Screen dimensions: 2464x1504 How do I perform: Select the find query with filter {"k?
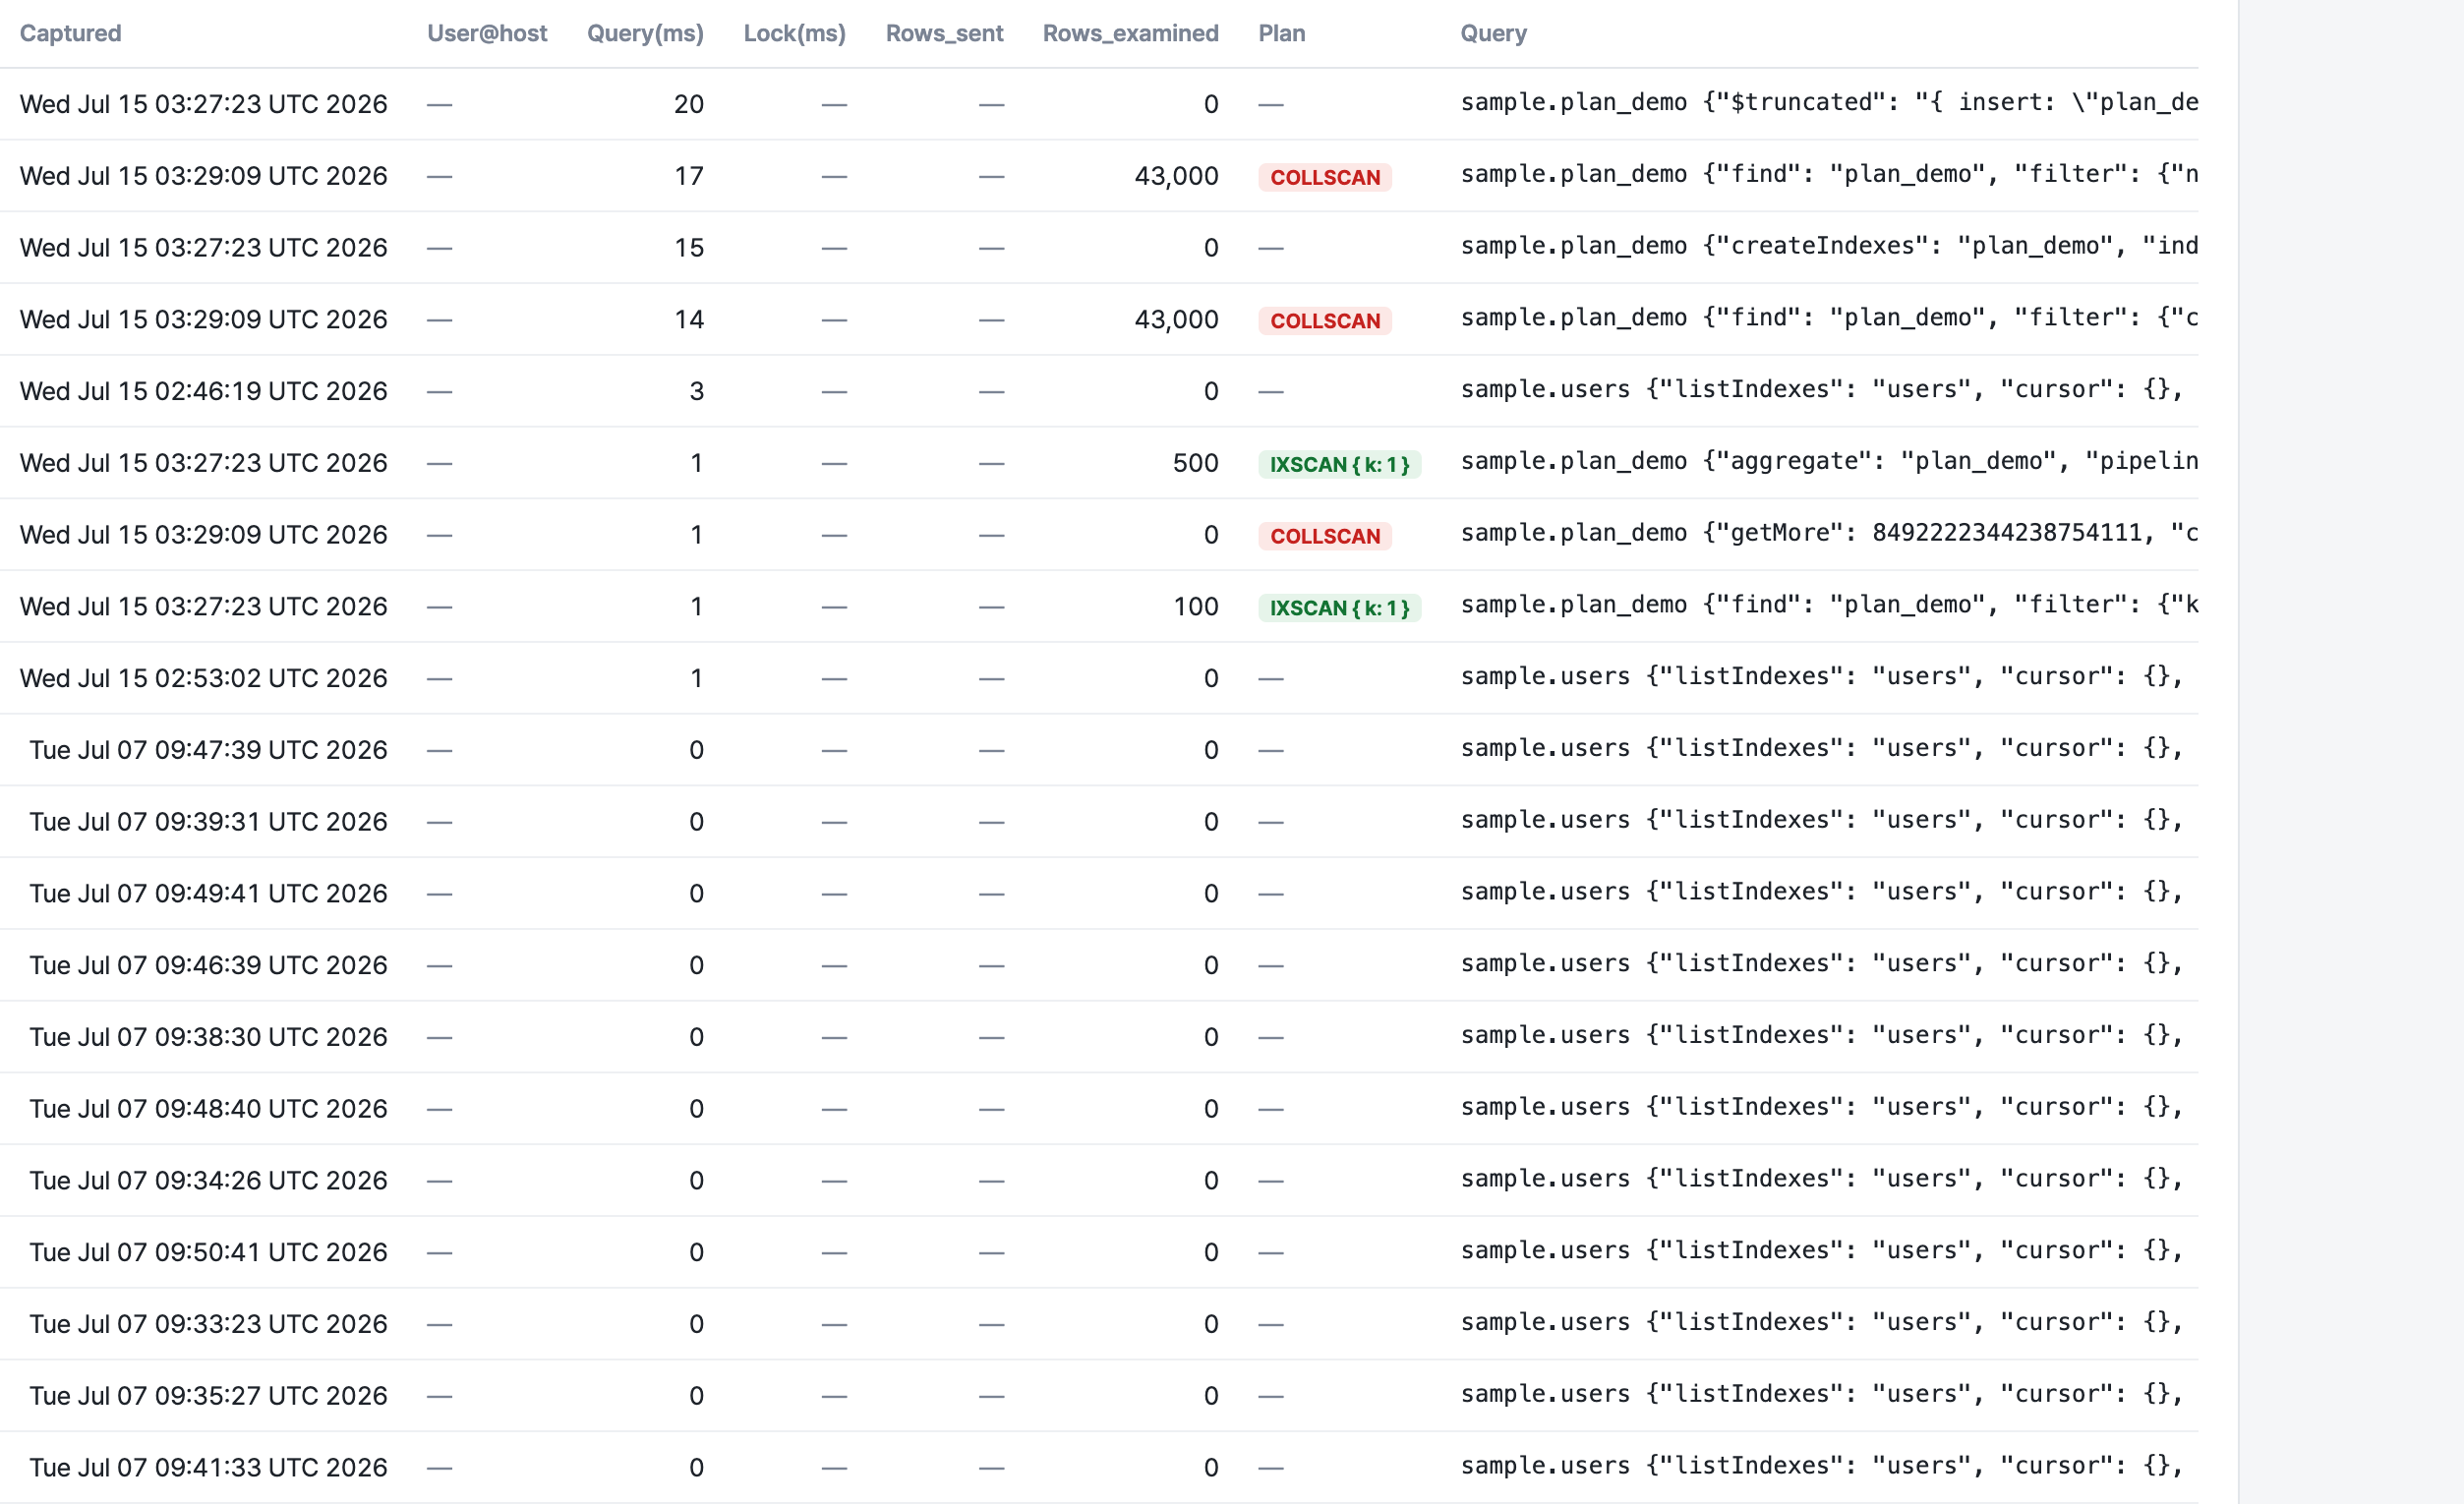click(x=1828, y=605)
